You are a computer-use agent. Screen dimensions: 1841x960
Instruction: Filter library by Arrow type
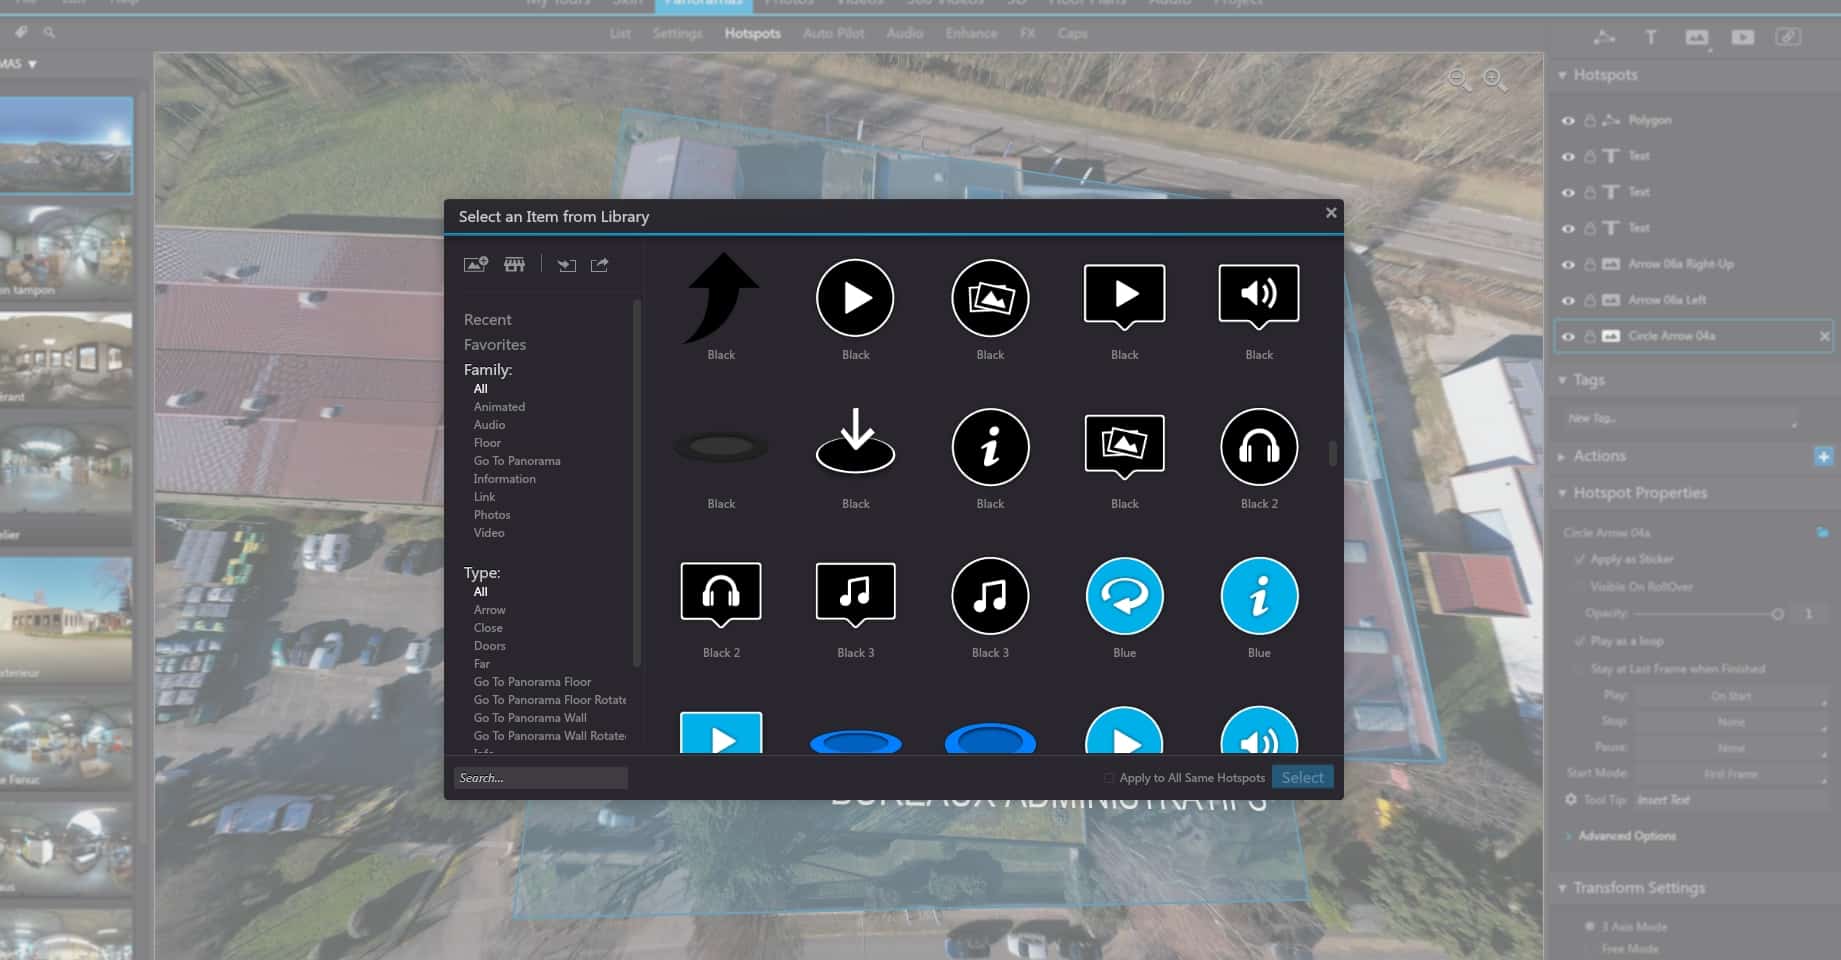pos(489,610)
